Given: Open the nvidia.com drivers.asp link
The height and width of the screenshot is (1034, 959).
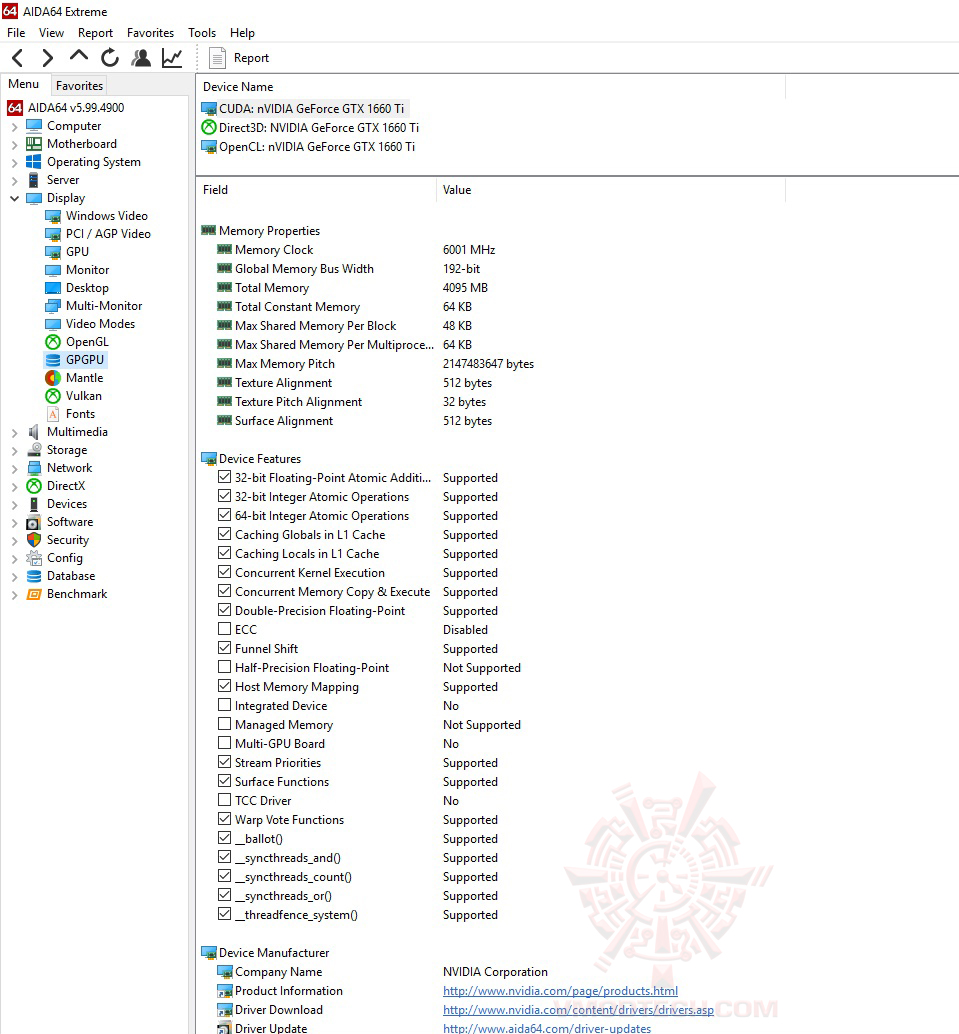Looking at the screenshot, I should (578, 1010).
